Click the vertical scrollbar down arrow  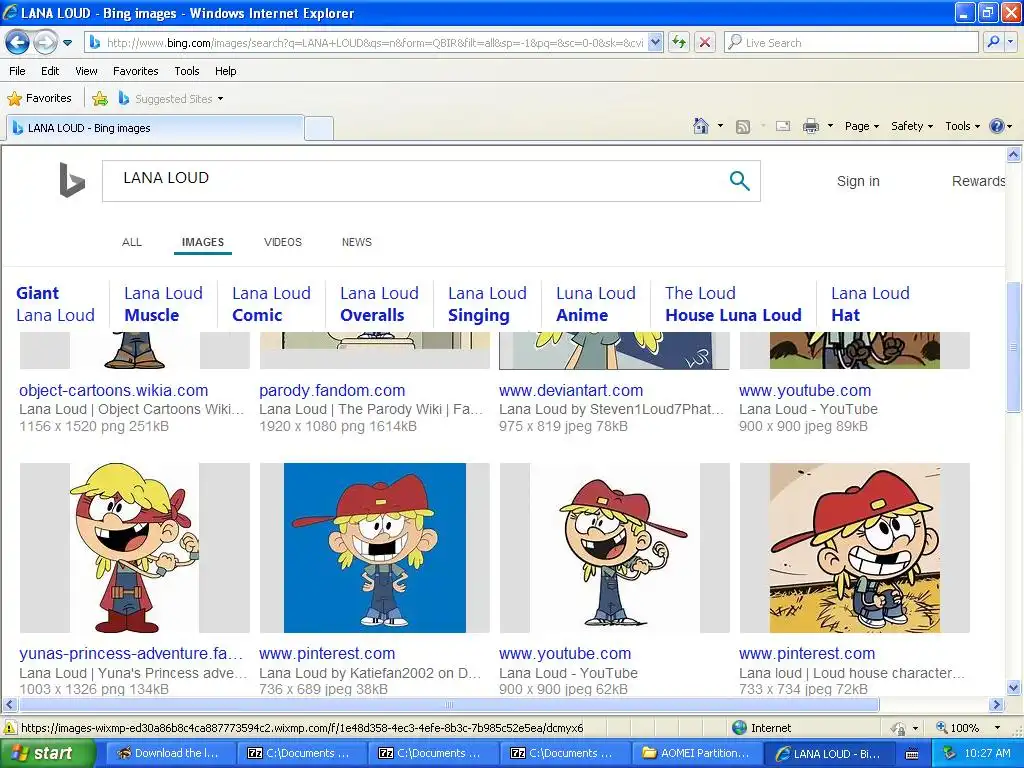coord(1014,688)
